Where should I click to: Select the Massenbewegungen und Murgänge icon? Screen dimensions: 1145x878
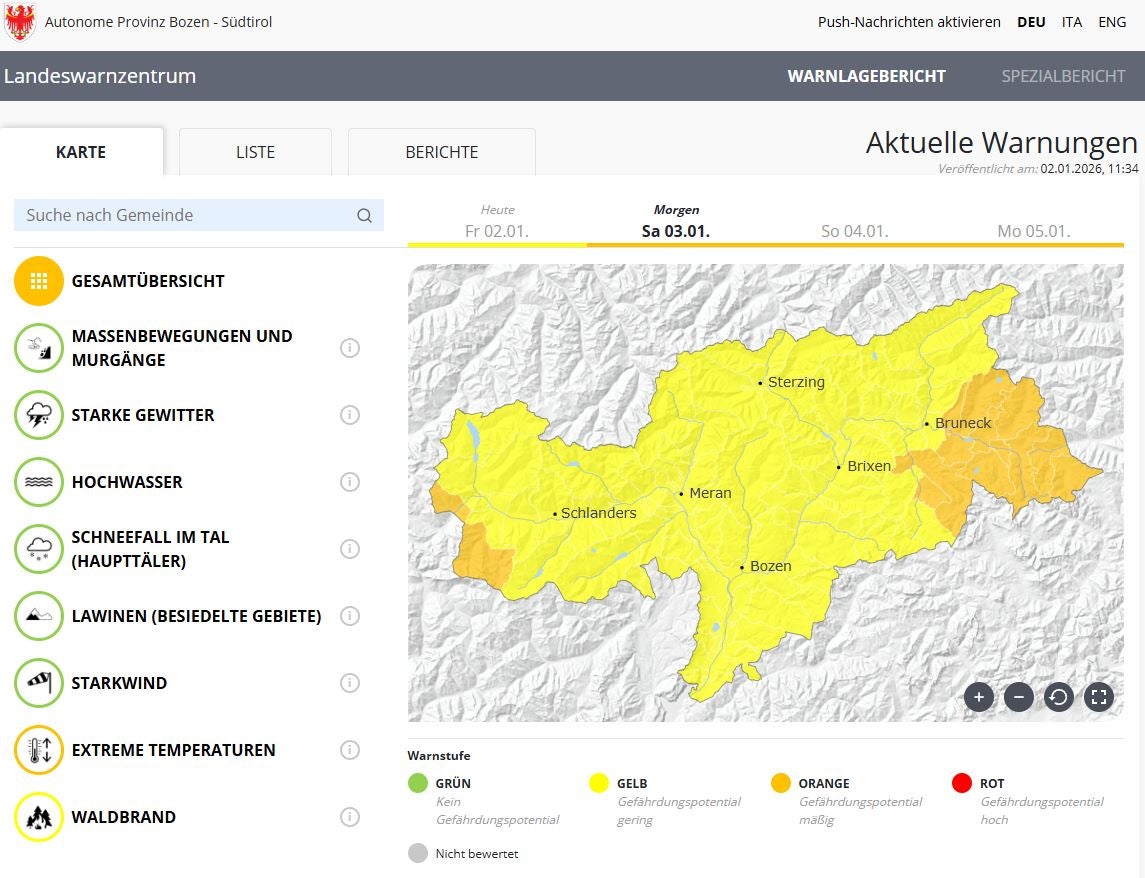(39, 348)
